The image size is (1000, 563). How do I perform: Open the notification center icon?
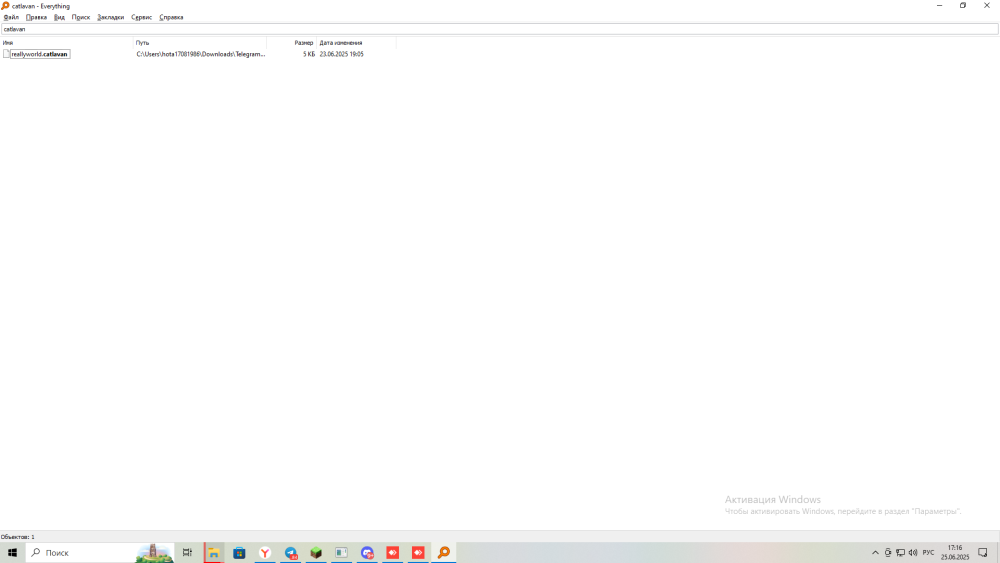pyautogui.click(x=983, y=553)
